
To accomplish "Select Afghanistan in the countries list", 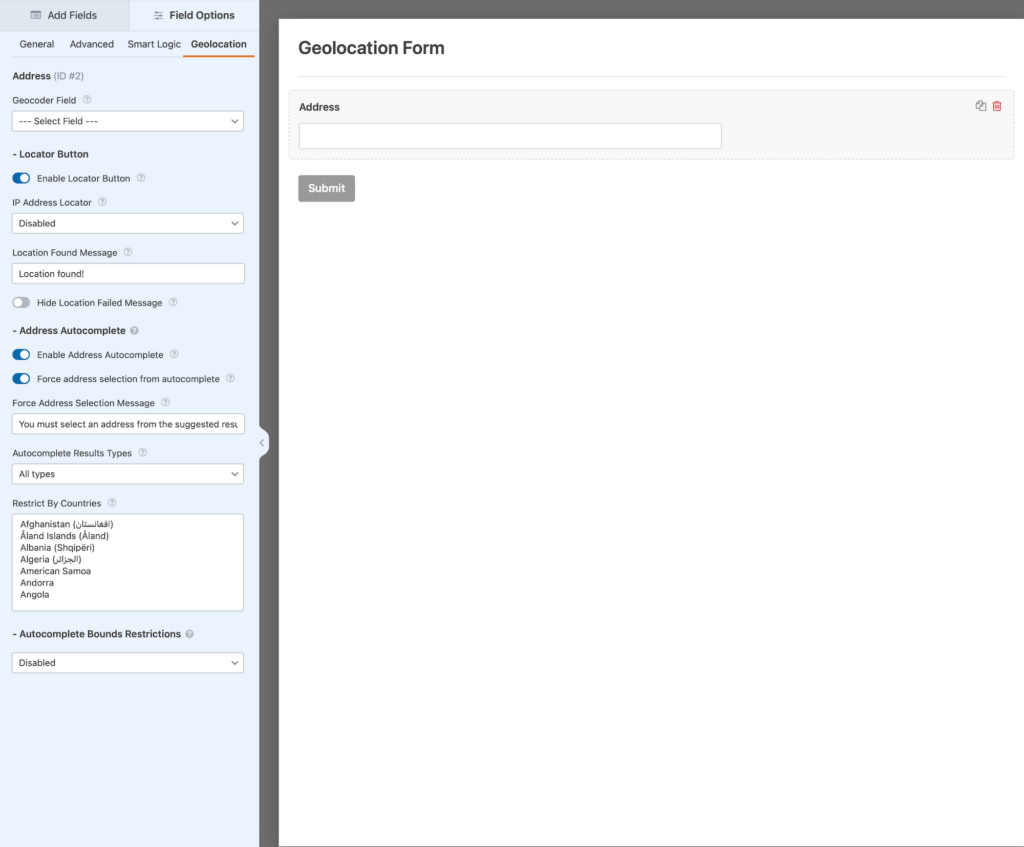I will [x=66, y=524].
